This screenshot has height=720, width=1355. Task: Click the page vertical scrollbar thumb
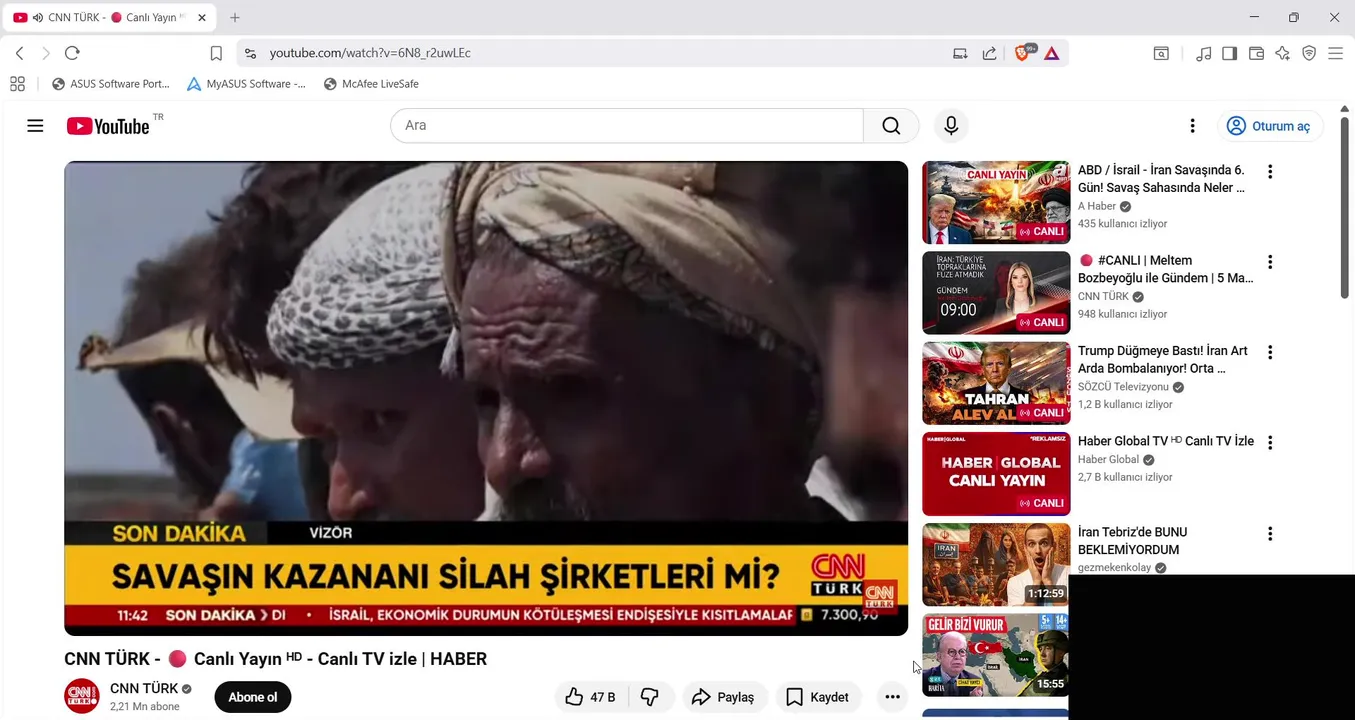[x=1345, y=208]
